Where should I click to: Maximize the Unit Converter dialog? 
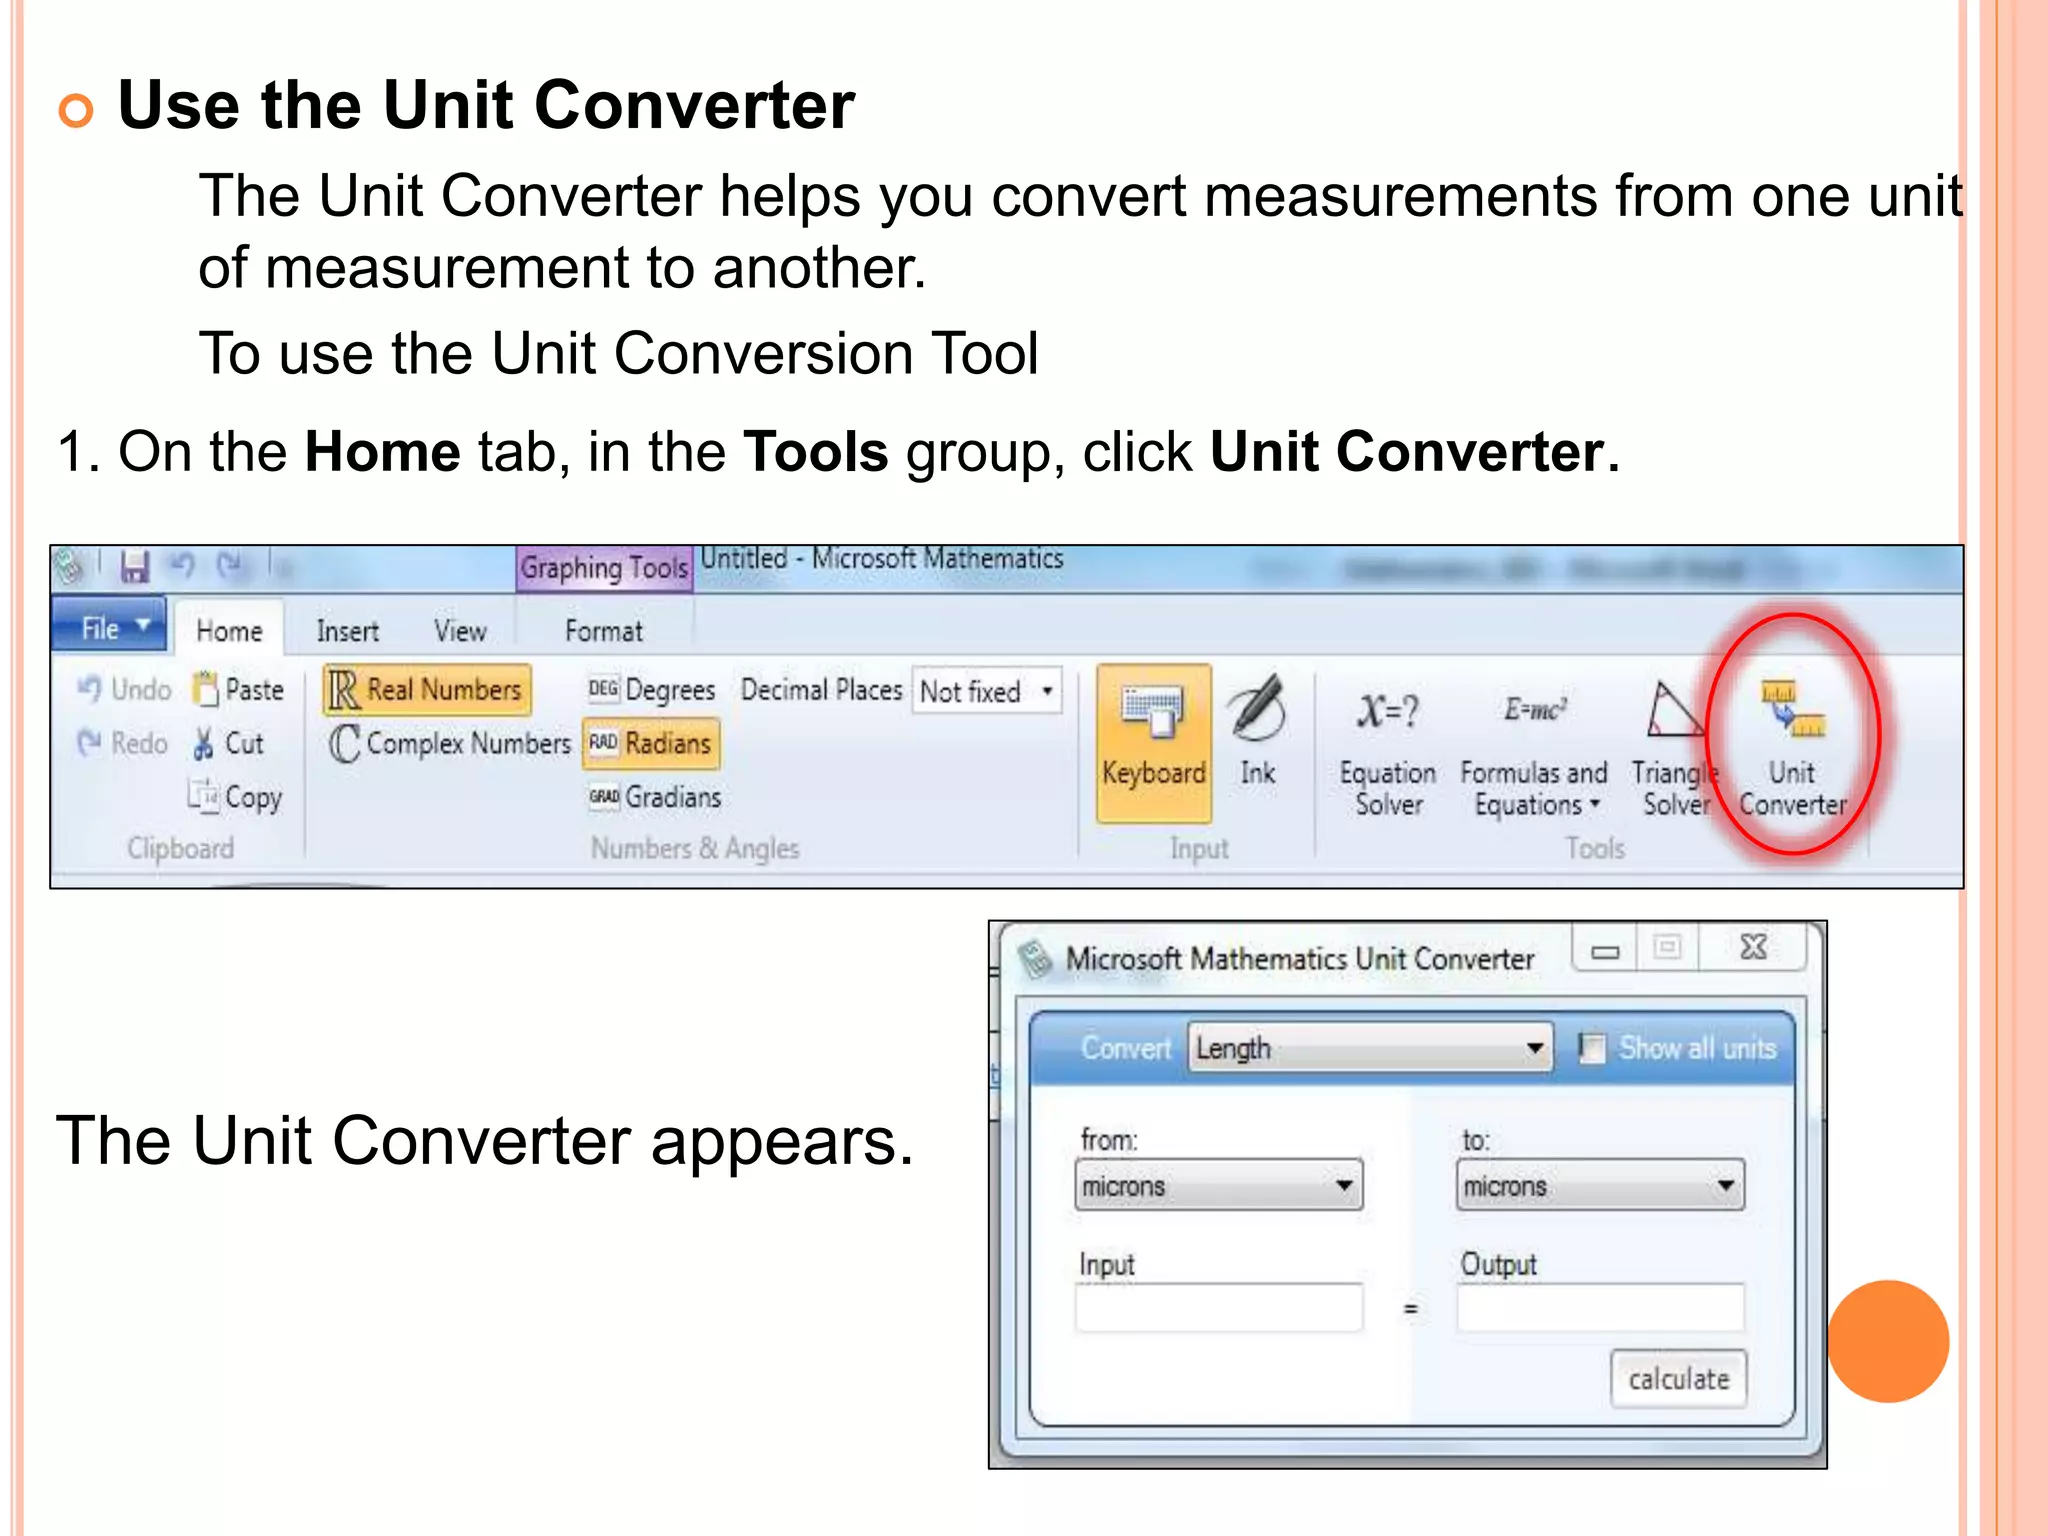pyautogui.click(x=1667, y=948)
